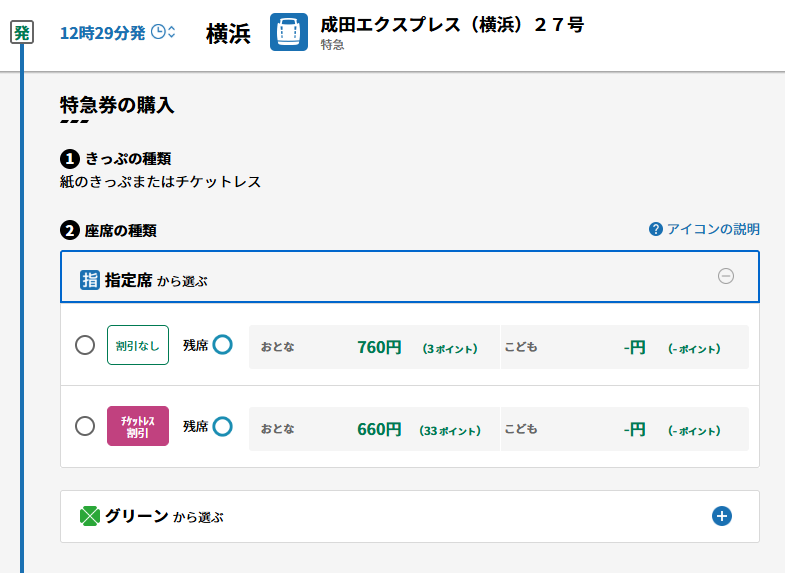Open the 12時29分発 departure time selector

(118, 33)
